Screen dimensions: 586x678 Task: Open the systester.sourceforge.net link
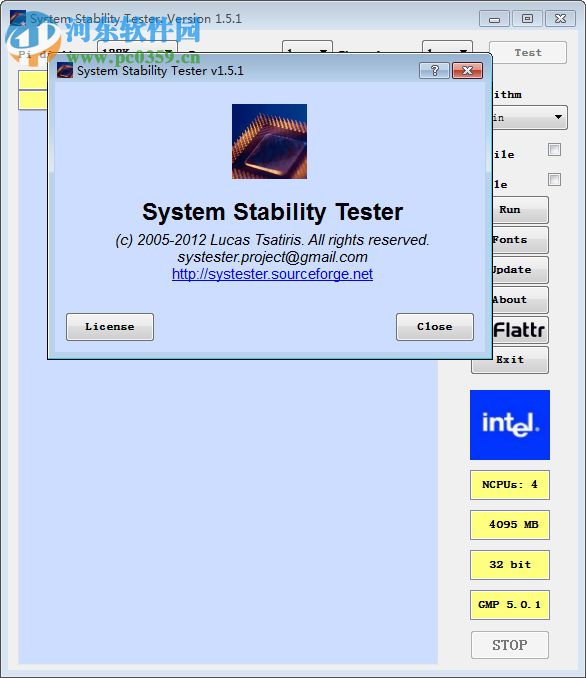(x=272, y=274)
